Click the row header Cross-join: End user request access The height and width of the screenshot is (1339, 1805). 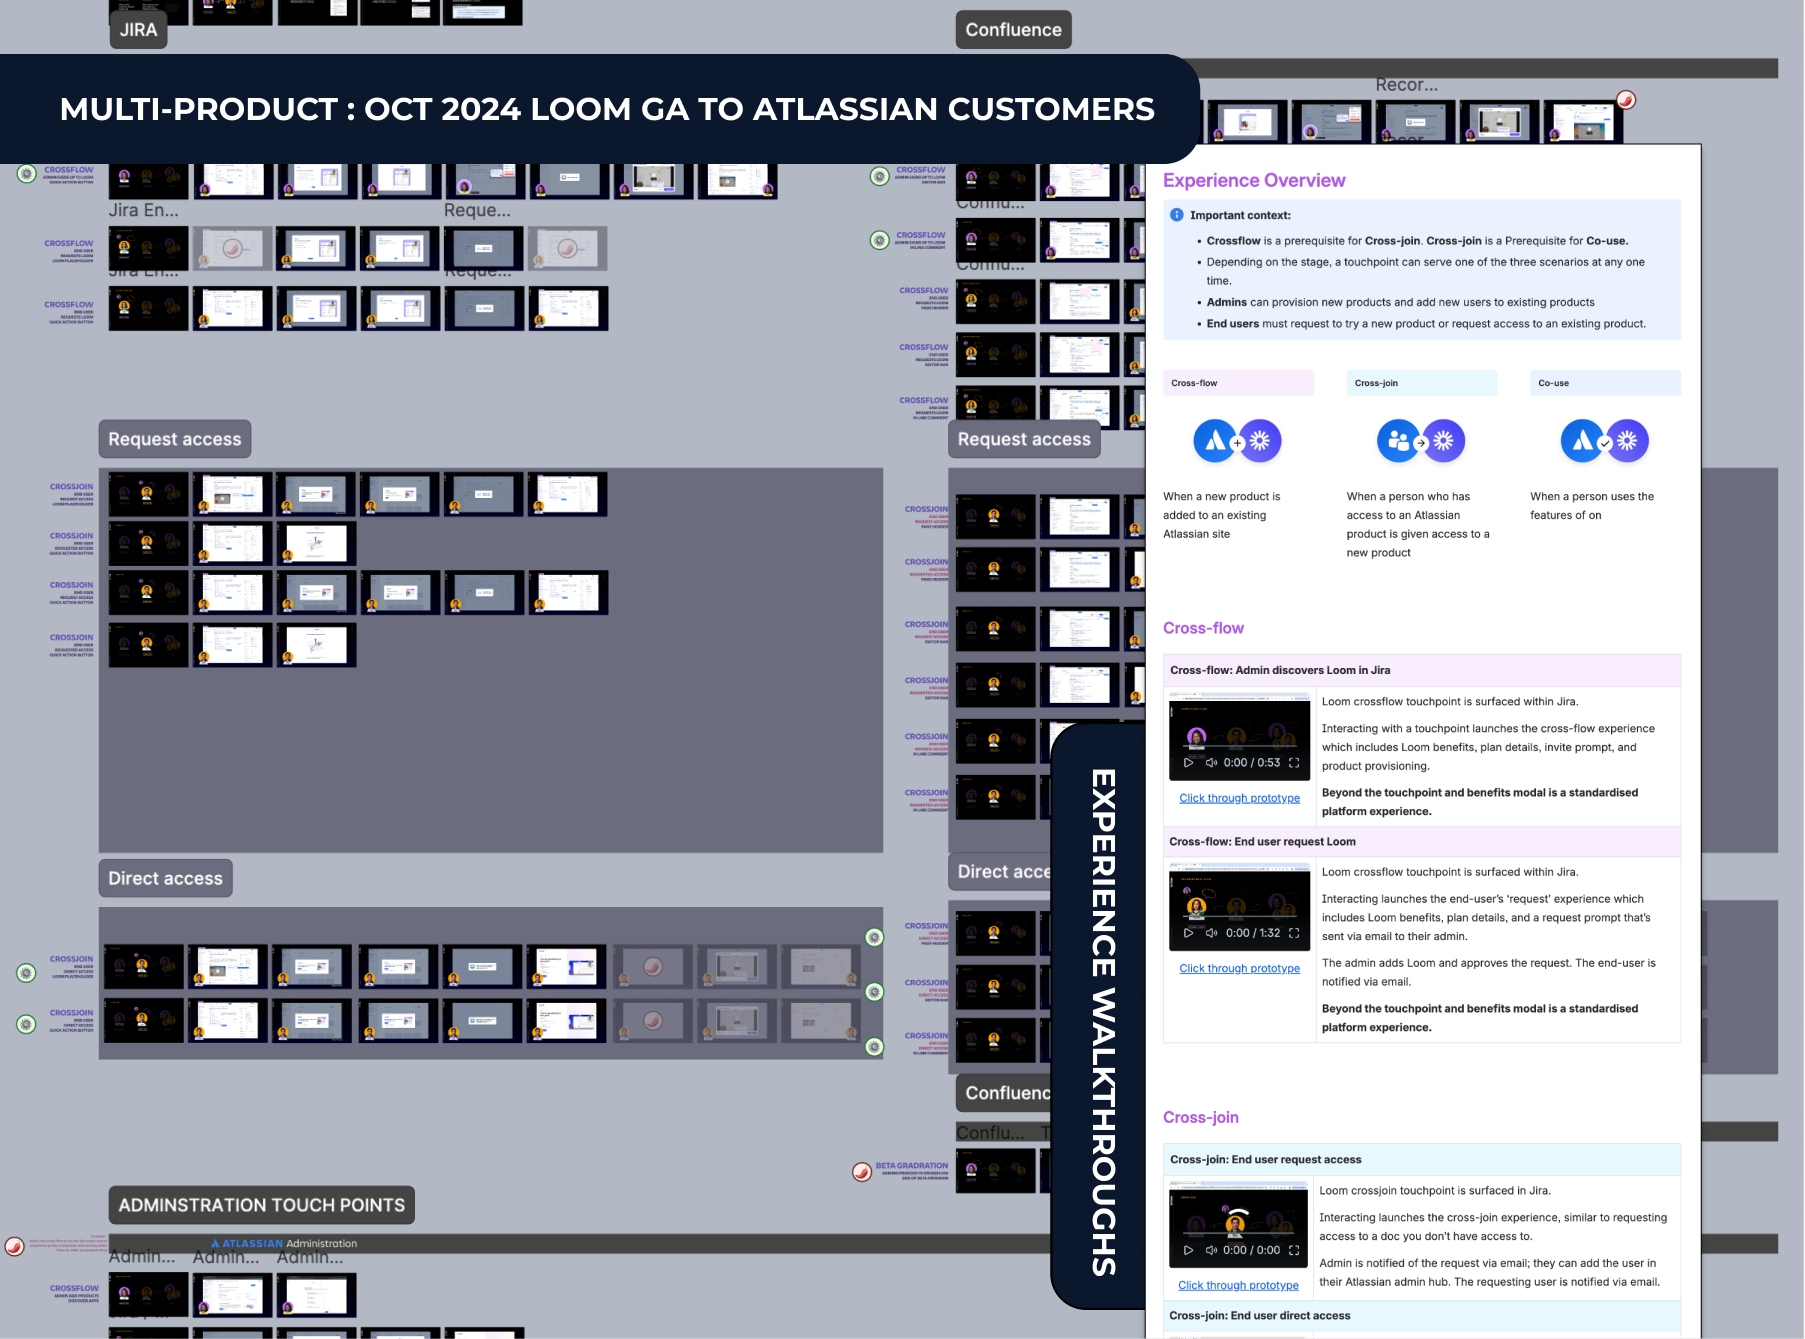[x=1422, y=1159]
